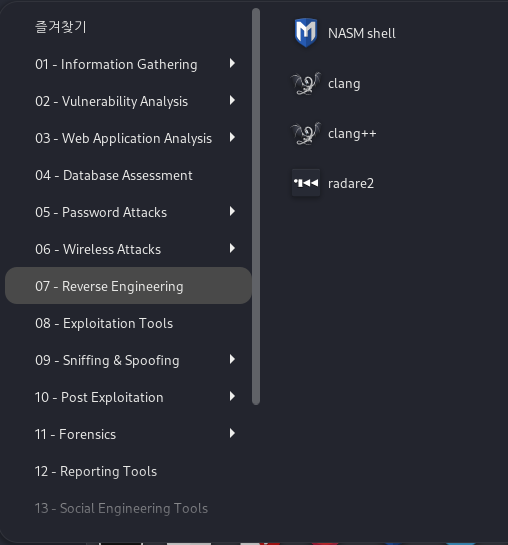Expand the Vulnerability Analysis submenu arrow

[232, 100]
